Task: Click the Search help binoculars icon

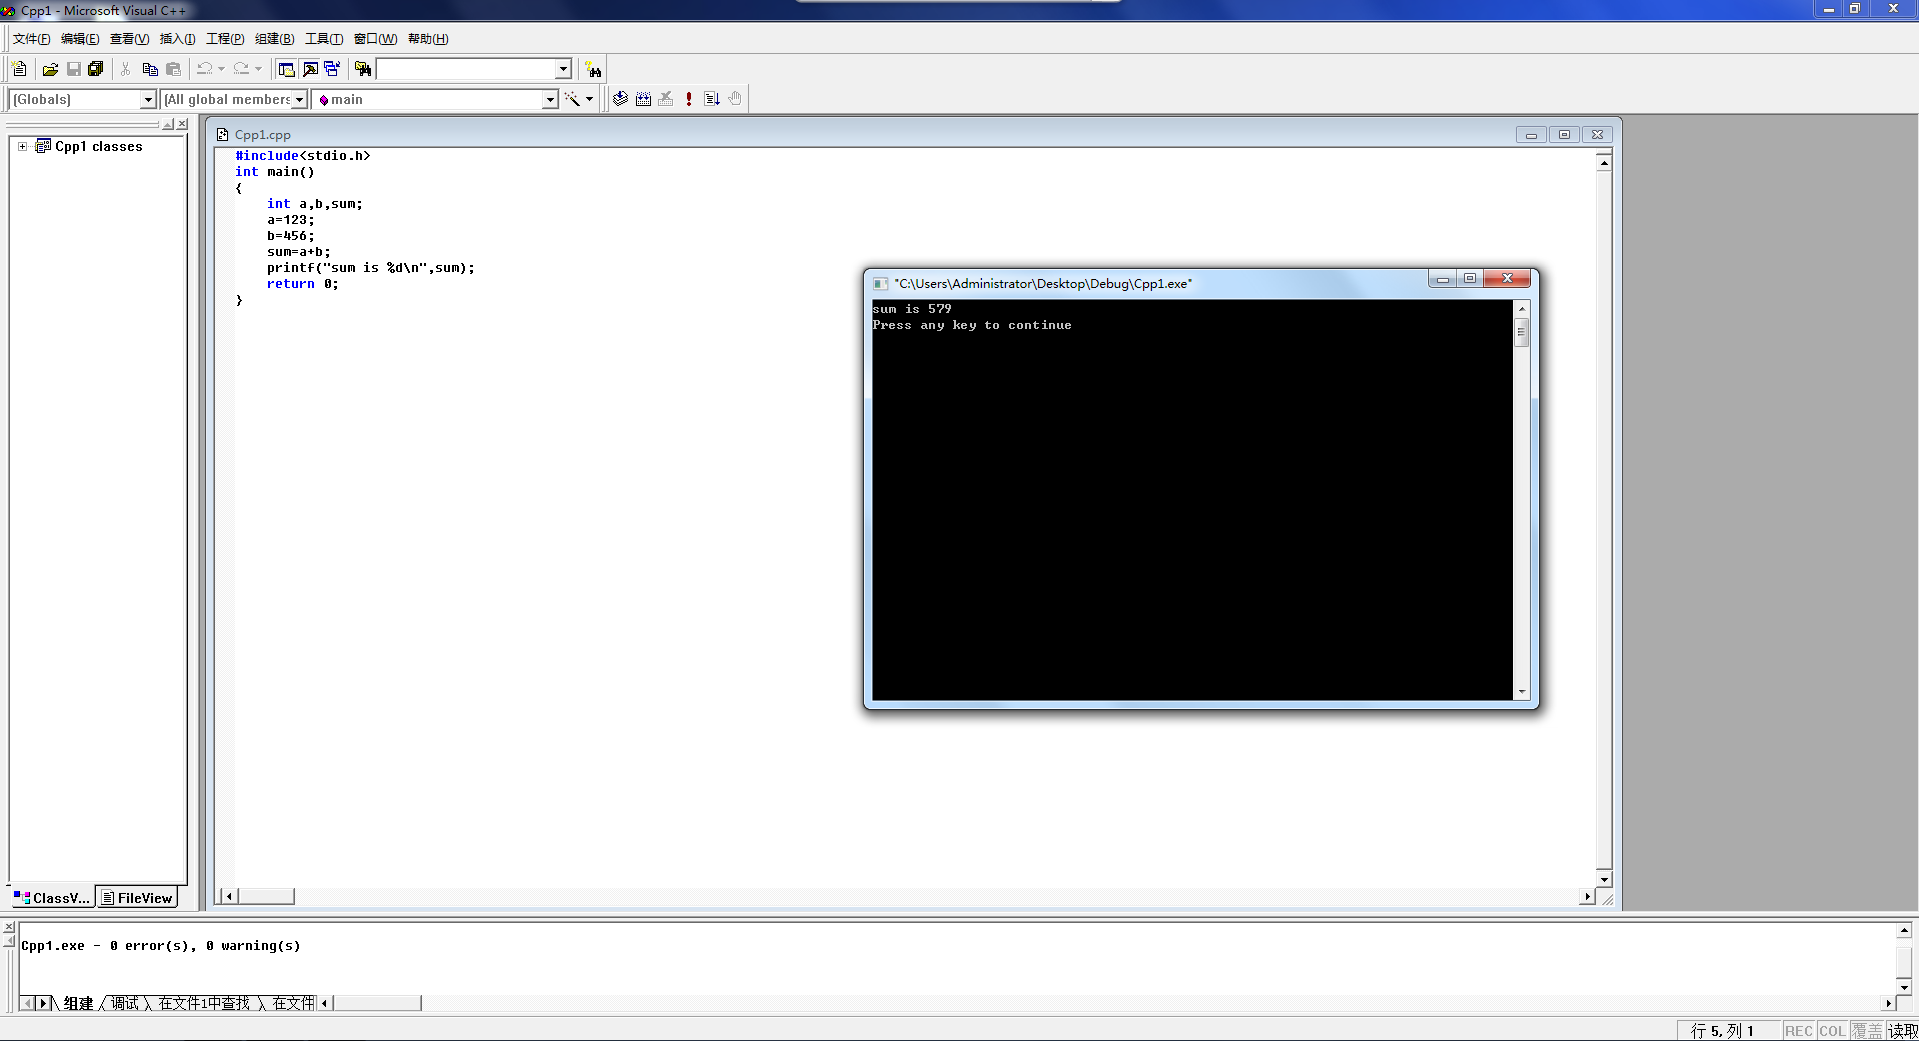Action: pos(594,69)
